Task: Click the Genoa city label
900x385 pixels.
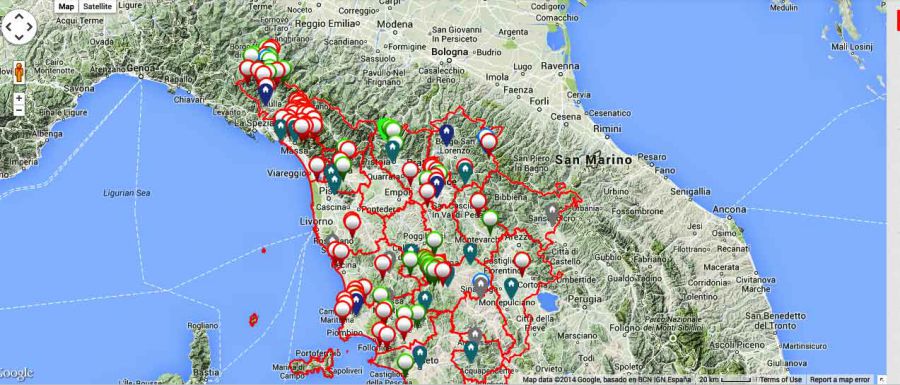Action: (x=142, y=67)
